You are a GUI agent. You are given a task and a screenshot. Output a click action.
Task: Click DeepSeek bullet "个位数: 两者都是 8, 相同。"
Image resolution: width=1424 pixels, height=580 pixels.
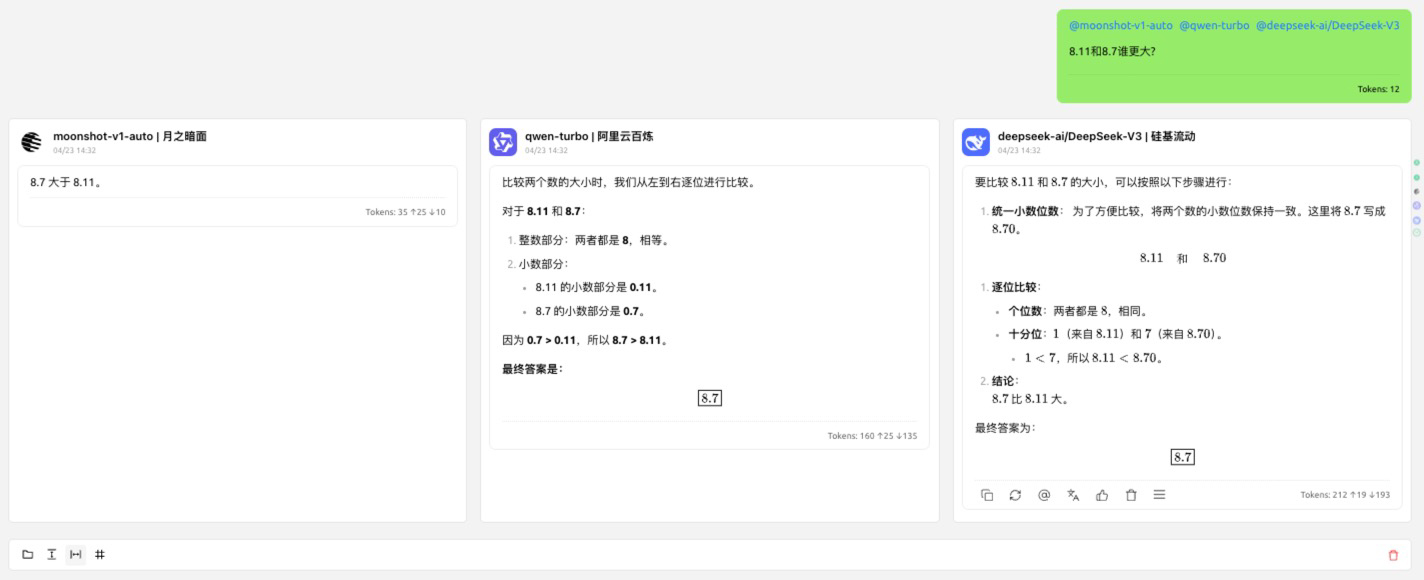(x=1079, y=311)
